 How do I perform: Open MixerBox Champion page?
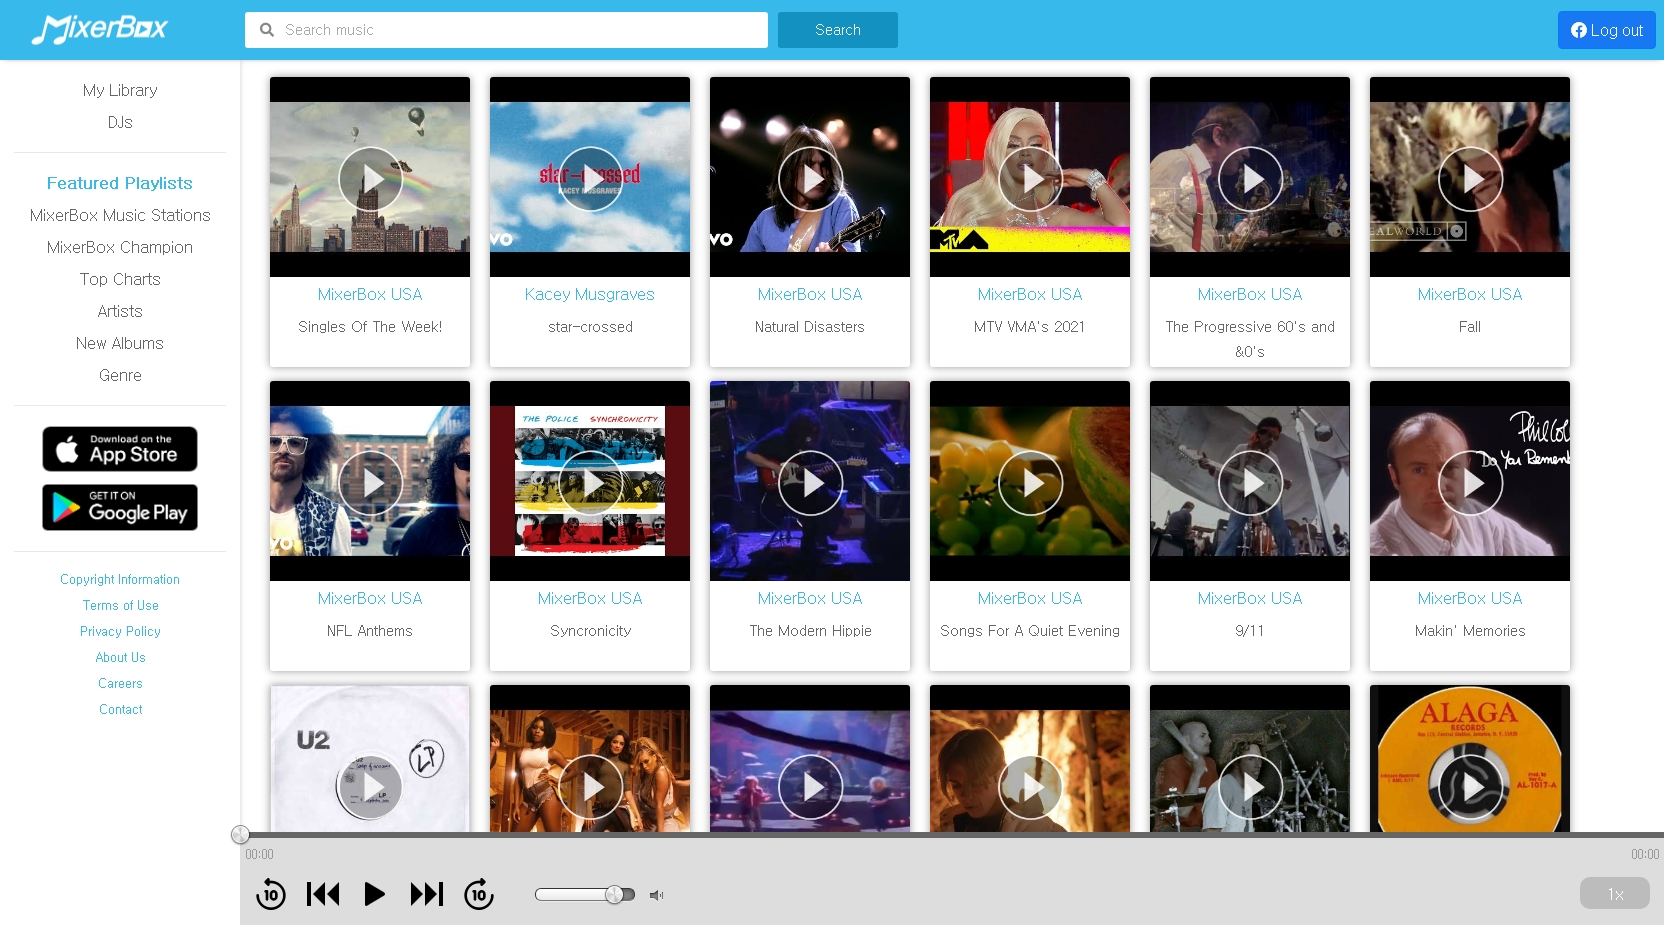(x=120, y=247)
